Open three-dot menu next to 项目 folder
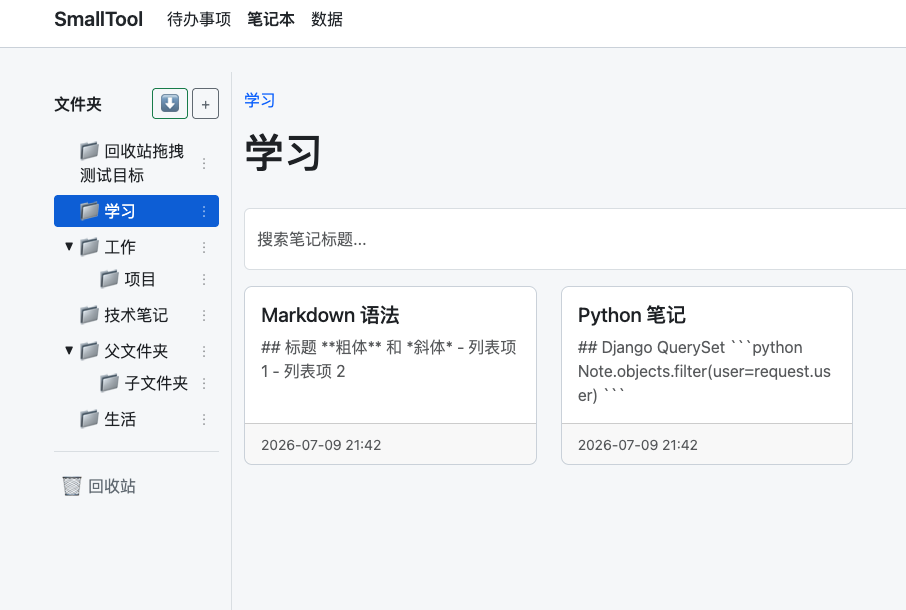 [x=204, y=280]
